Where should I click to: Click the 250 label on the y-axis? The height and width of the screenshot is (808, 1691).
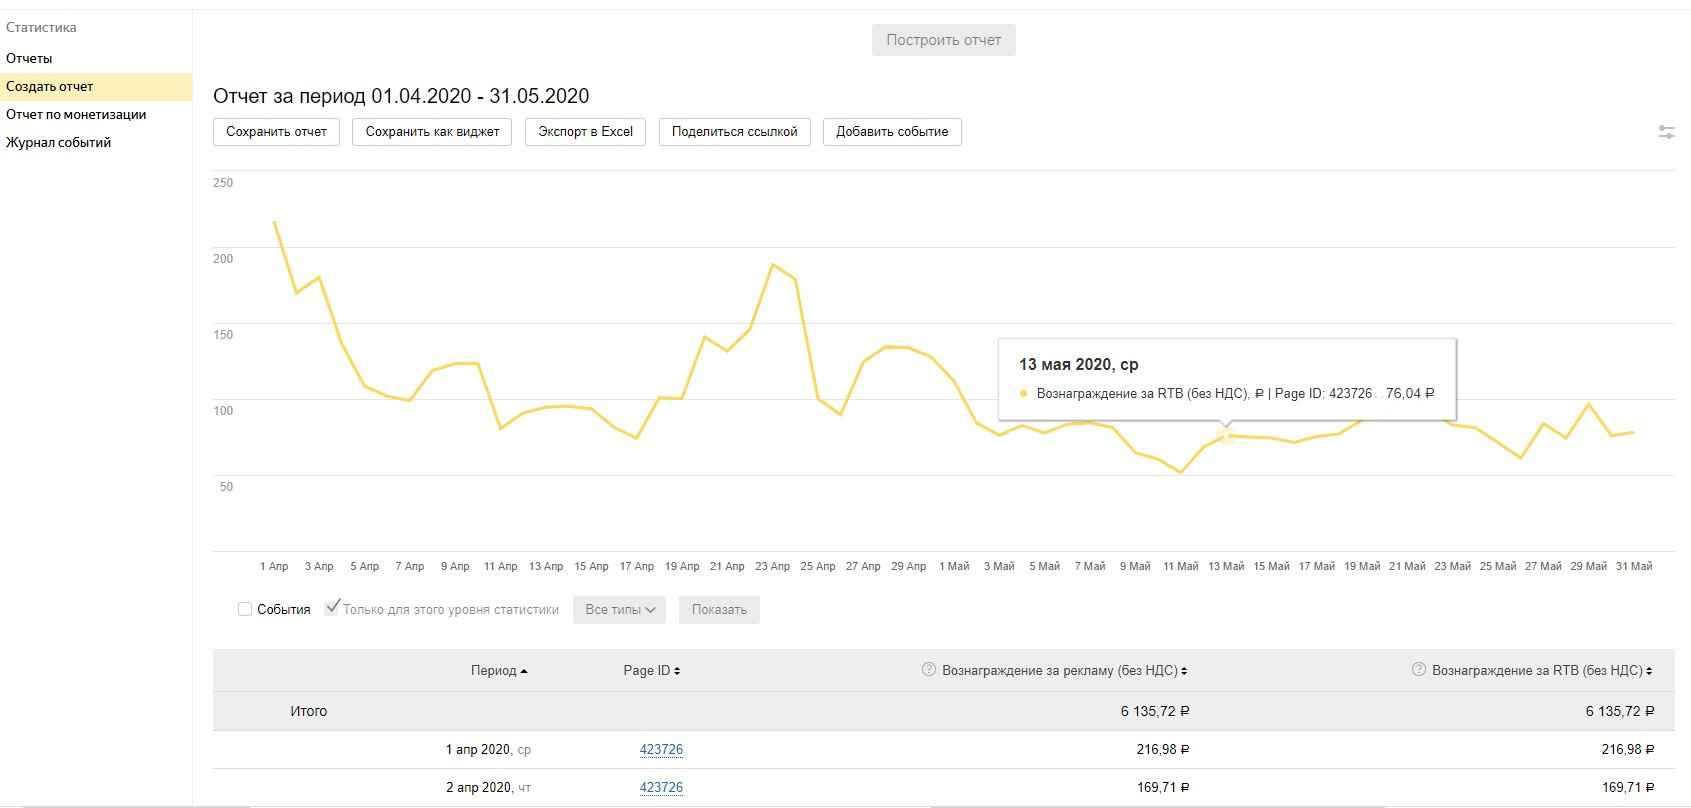(223, 183)
